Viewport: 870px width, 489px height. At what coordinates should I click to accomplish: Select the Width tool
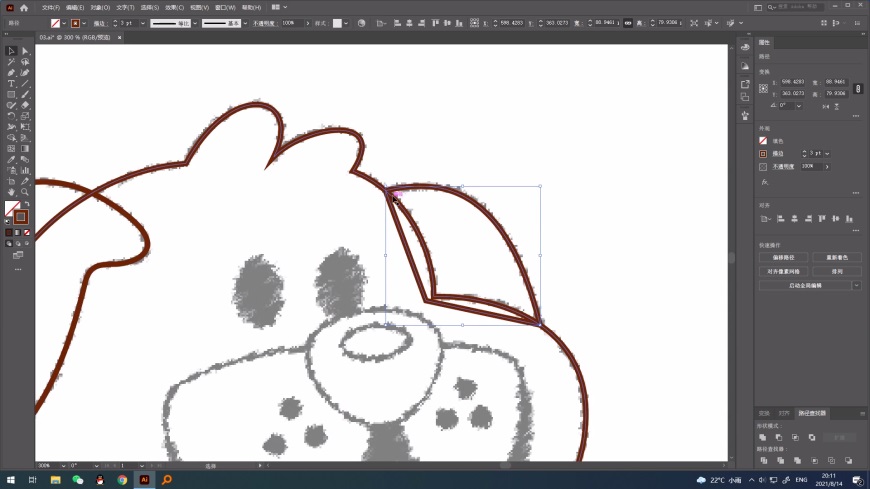11,127
